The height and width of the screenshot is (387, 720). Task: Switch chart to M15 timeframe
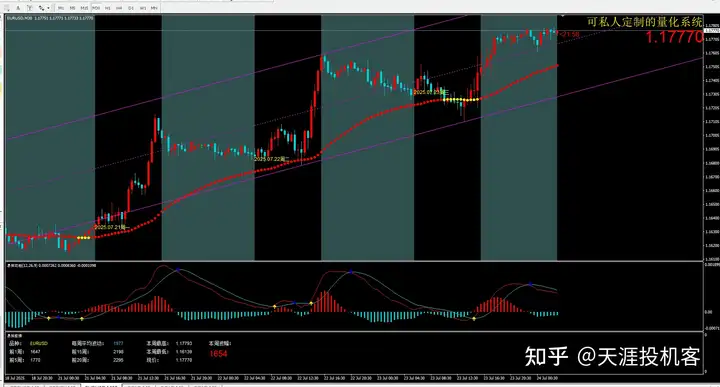pyautogui.click(x=84, y=8)
